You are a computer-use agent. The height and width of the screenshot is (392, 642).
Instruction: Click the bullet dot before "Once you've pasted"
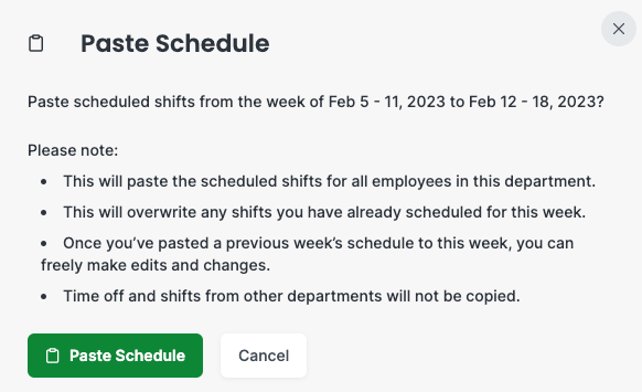pos(44,244)
